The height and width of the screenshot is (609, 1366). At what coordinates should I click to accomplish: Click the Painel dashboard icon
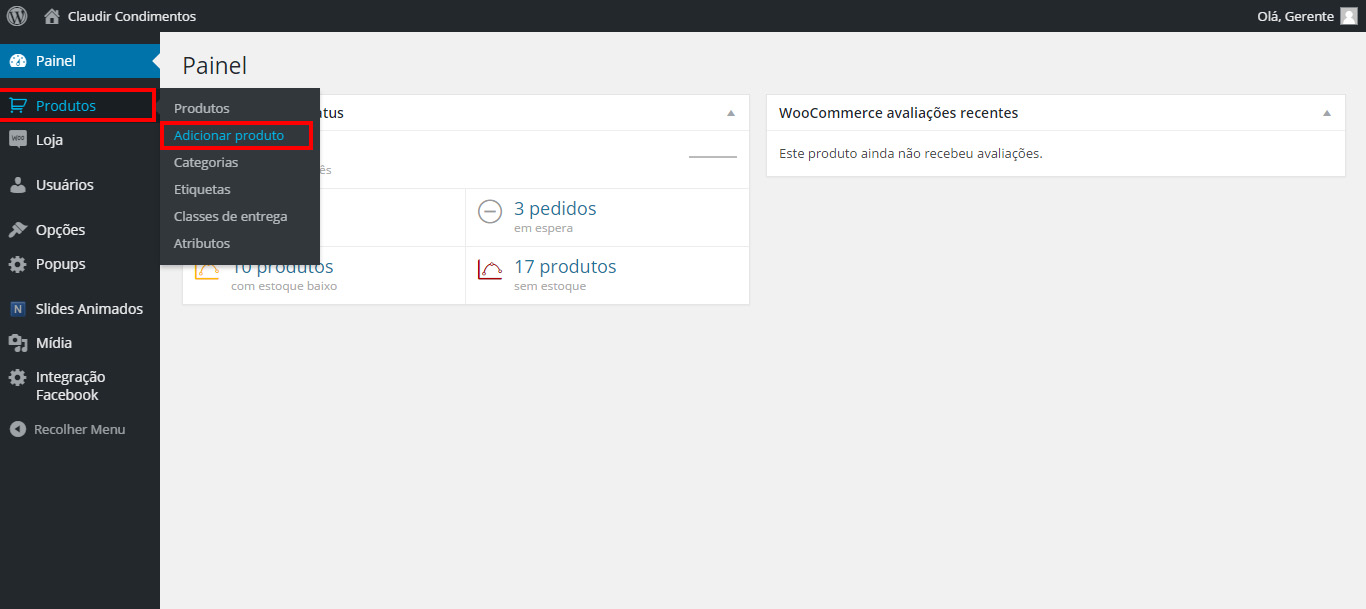pyautogui.click(x=18, y=61)
